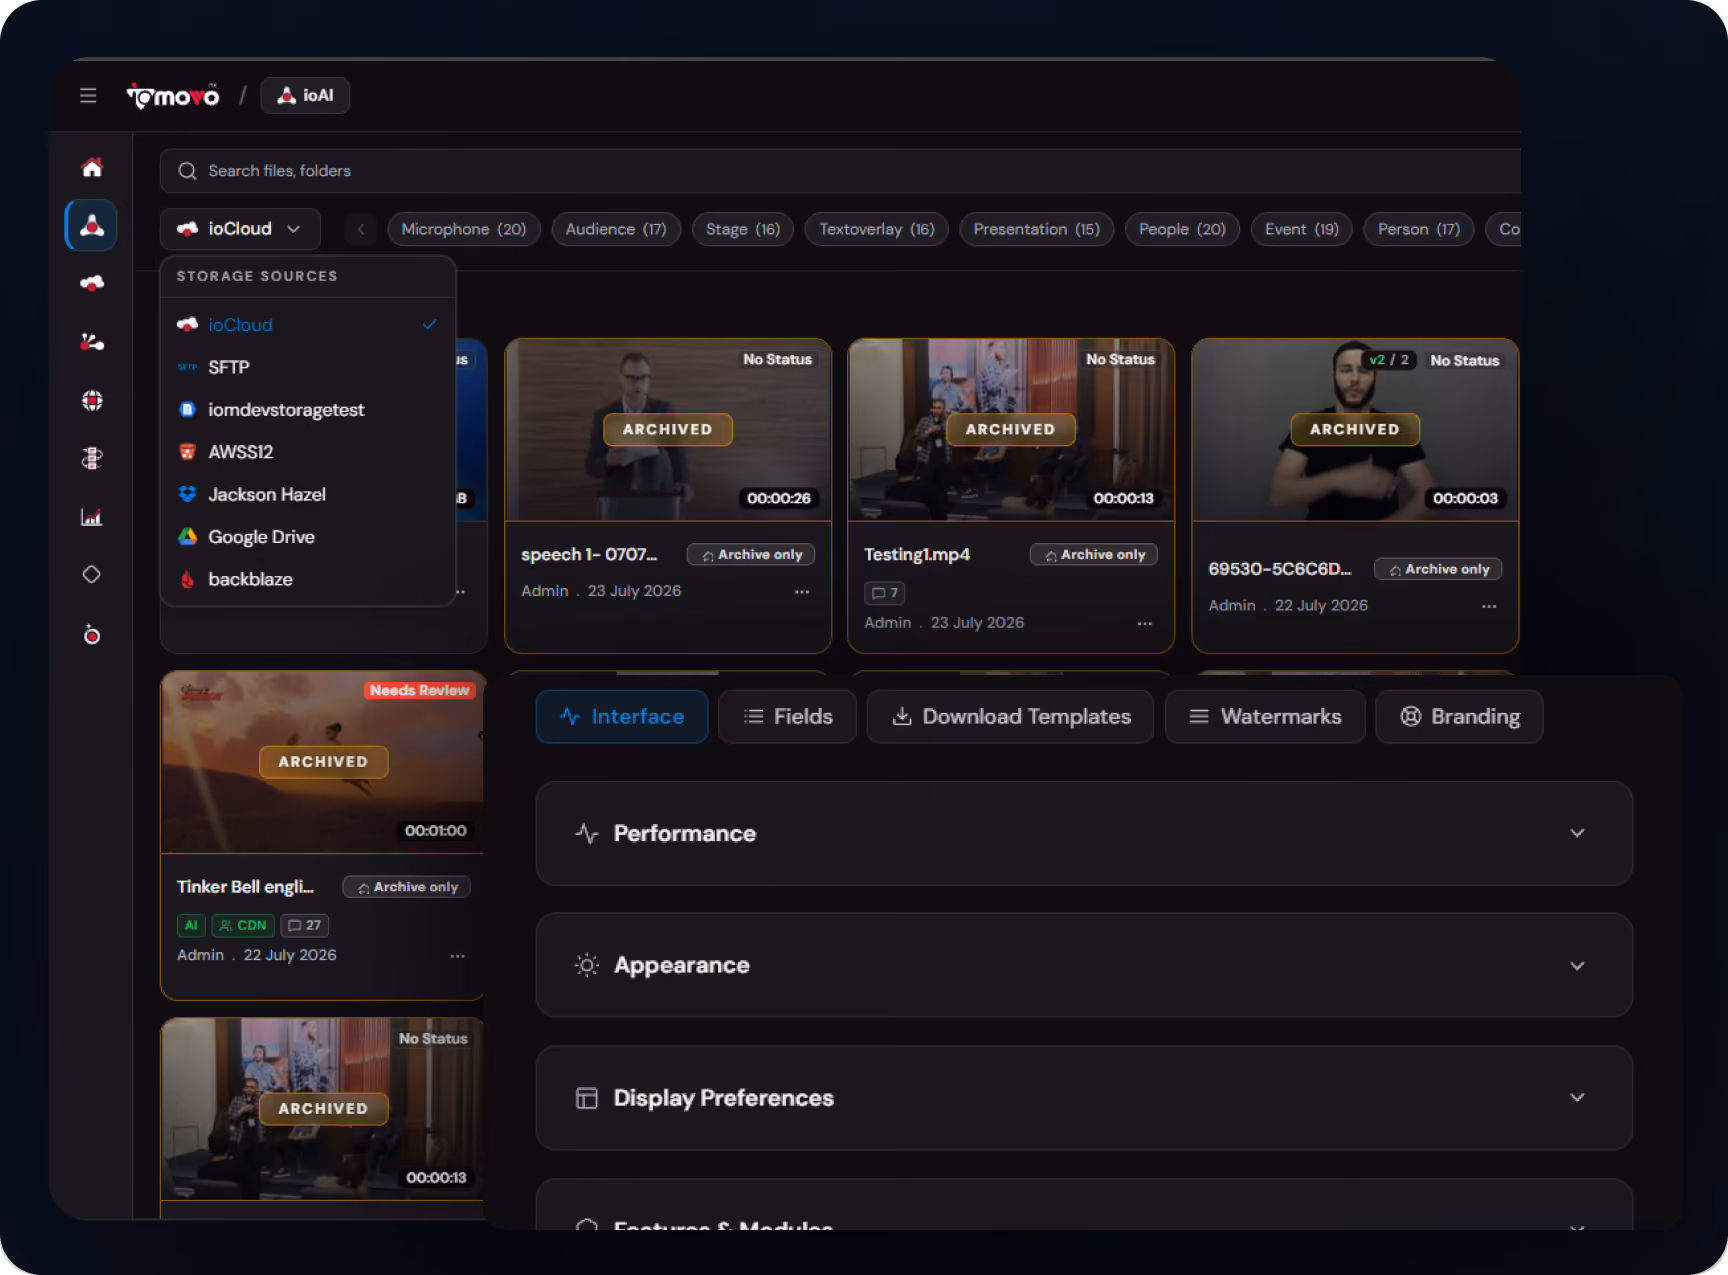The width and height of the screenshot is (1728, 1275).
Task: Expand the Performance section
Action: point(1084,833)
